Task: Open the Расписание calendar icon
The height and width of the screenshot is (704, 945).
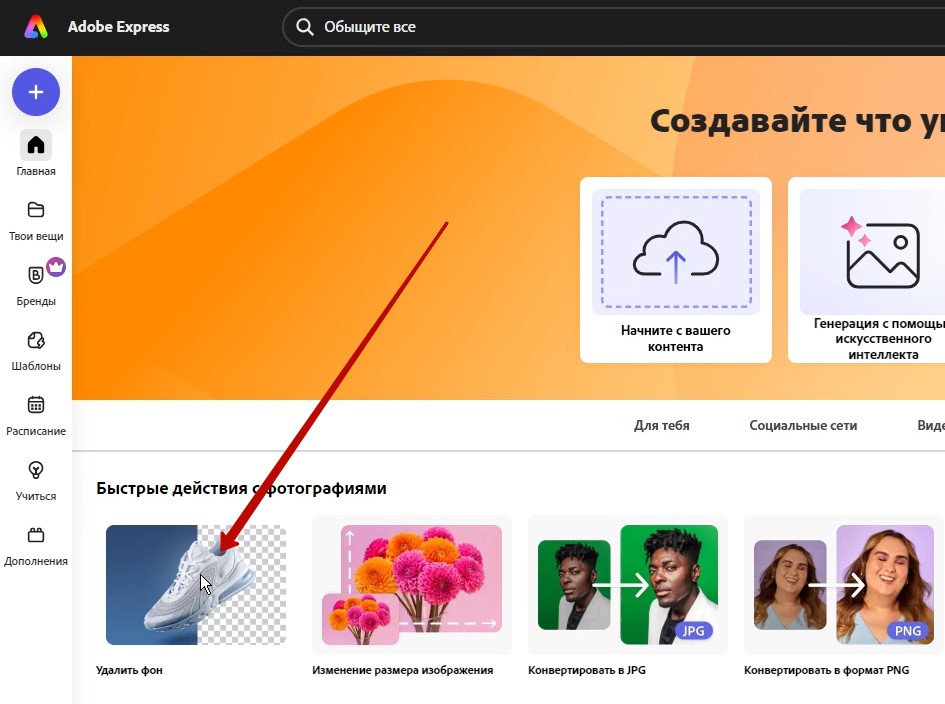Action: tap(36, 405)
